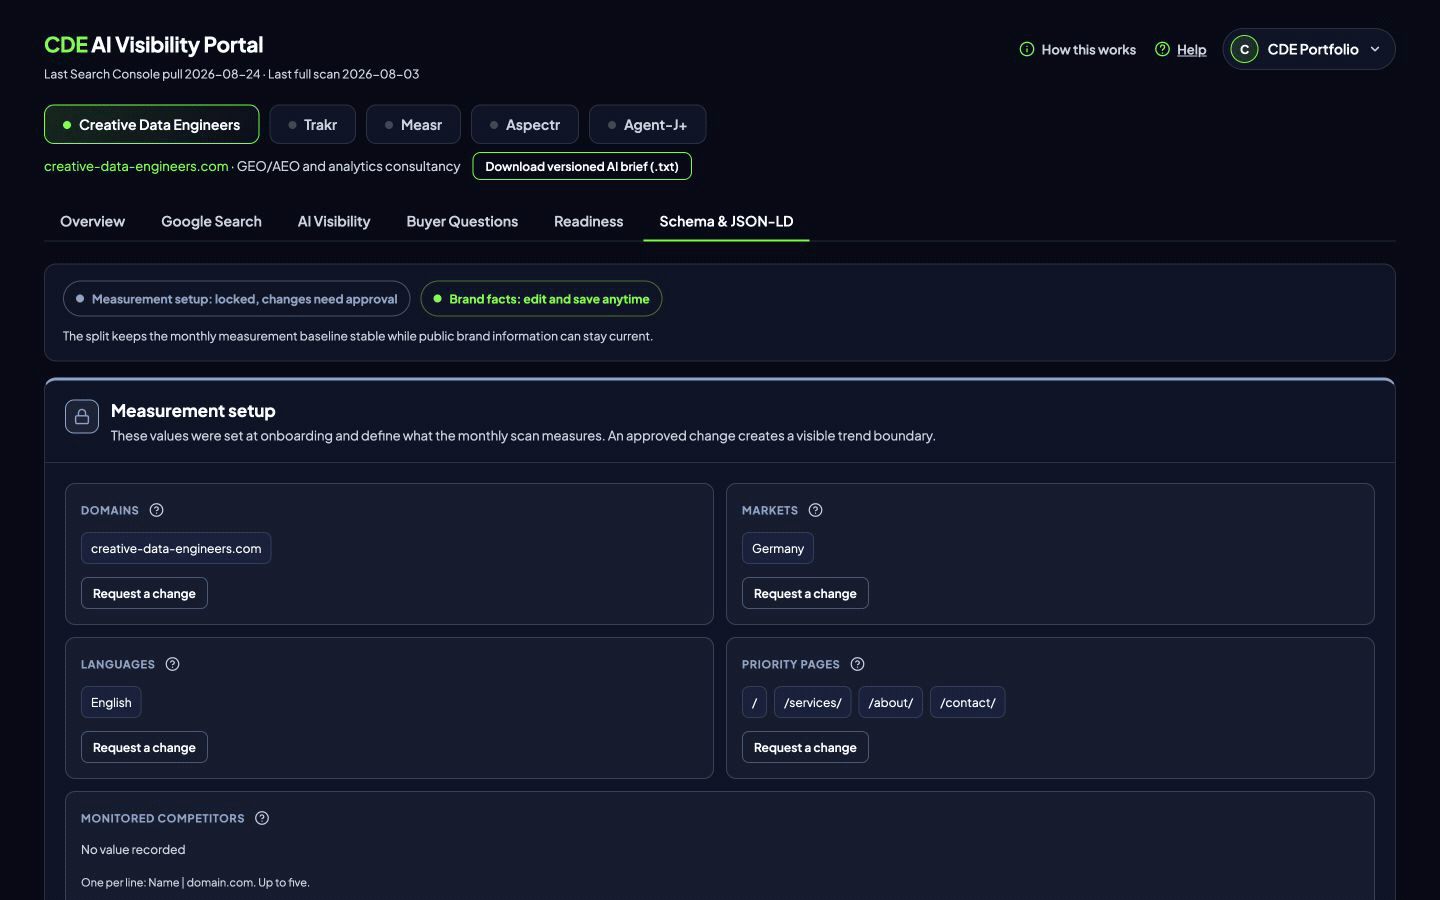Open the Readiness tab
Image resolution: width=1440 pixels, height=900 pixels.
tap(588, 221)
